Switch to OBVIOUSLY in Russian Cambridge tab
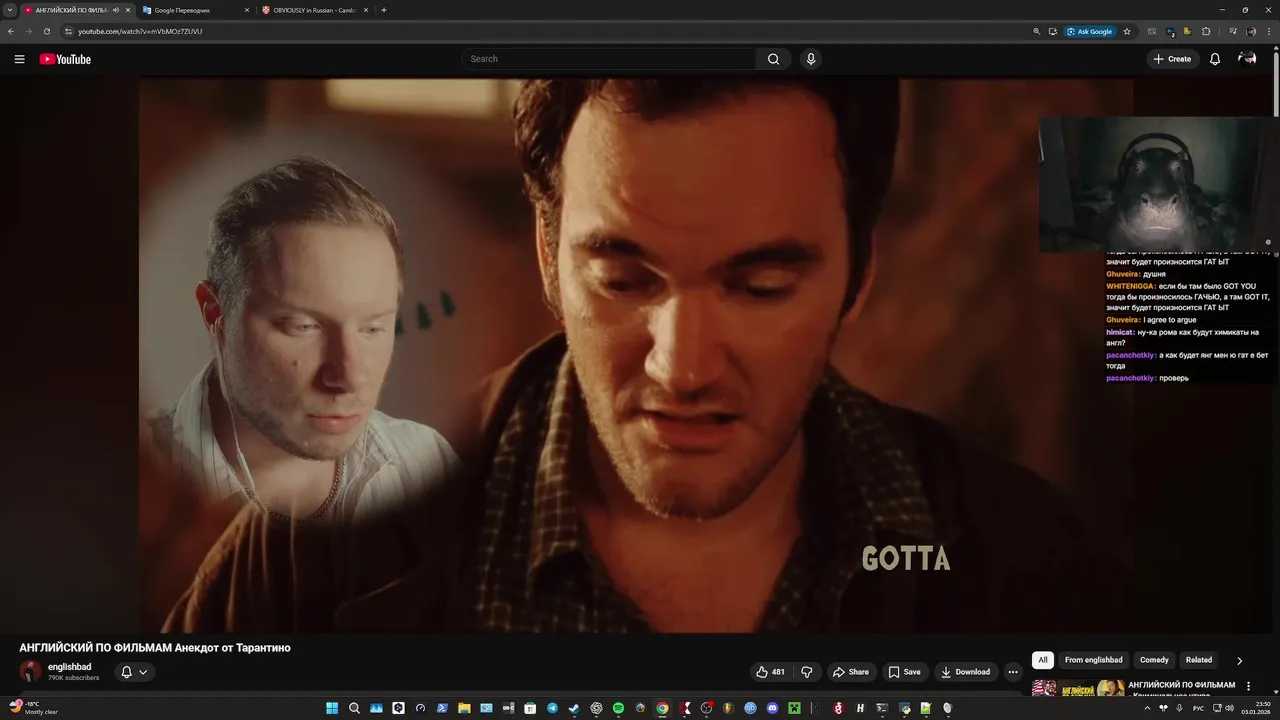1280x720 pixels. click(x=315, y=10)
